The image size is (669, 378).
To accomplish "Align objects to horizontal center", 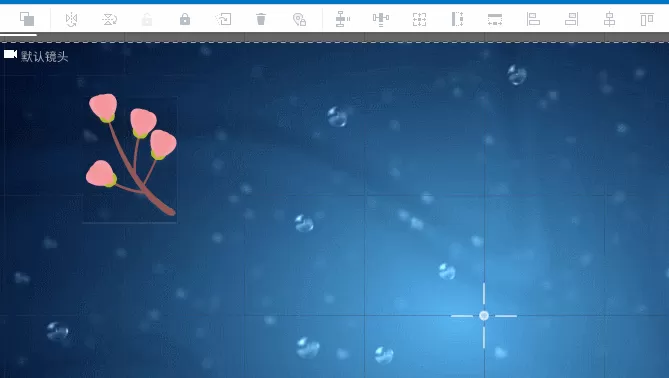I will pyautogui.click(x=609, y=19).
